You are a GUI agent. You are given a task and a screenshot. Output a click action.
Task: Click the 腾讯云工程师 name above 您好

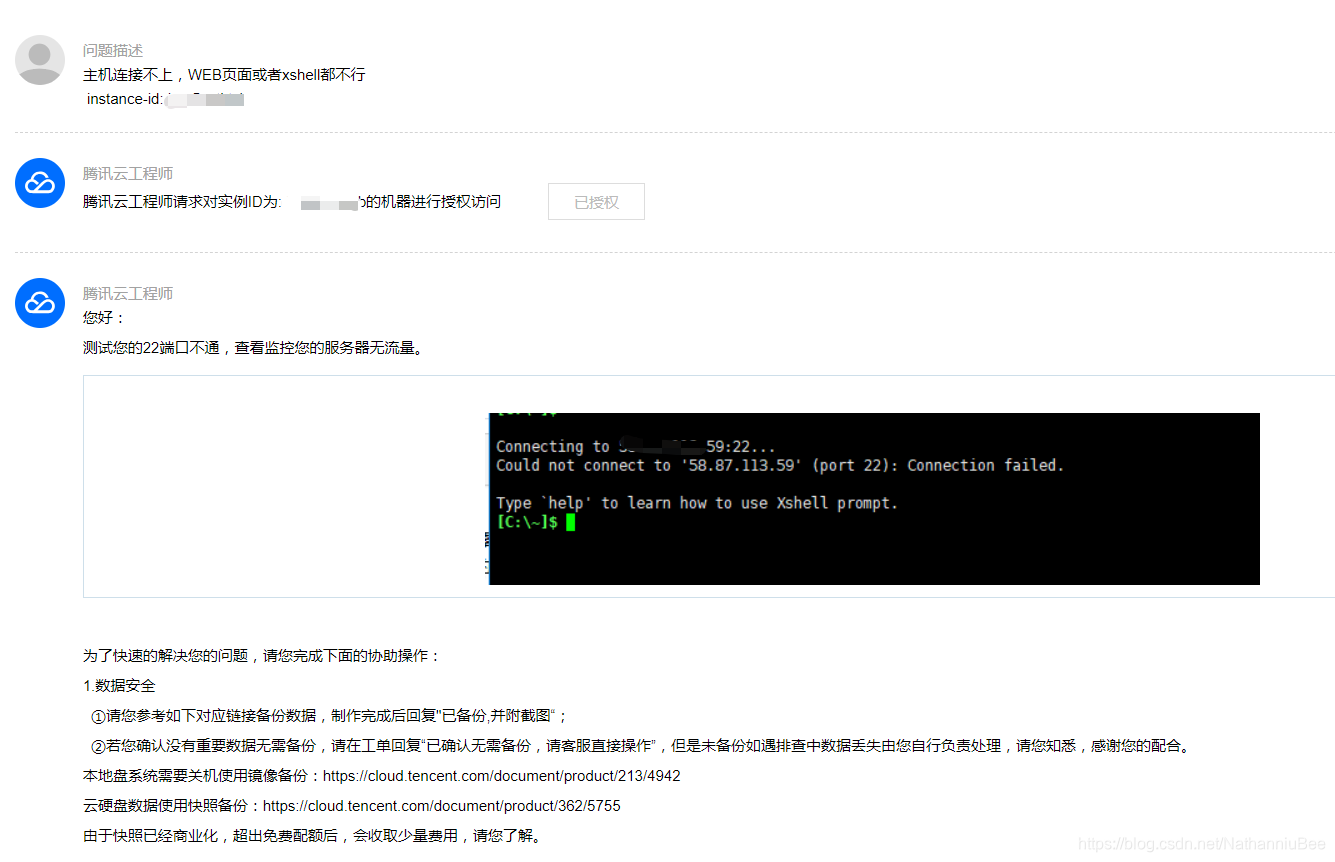click(128, 294)
